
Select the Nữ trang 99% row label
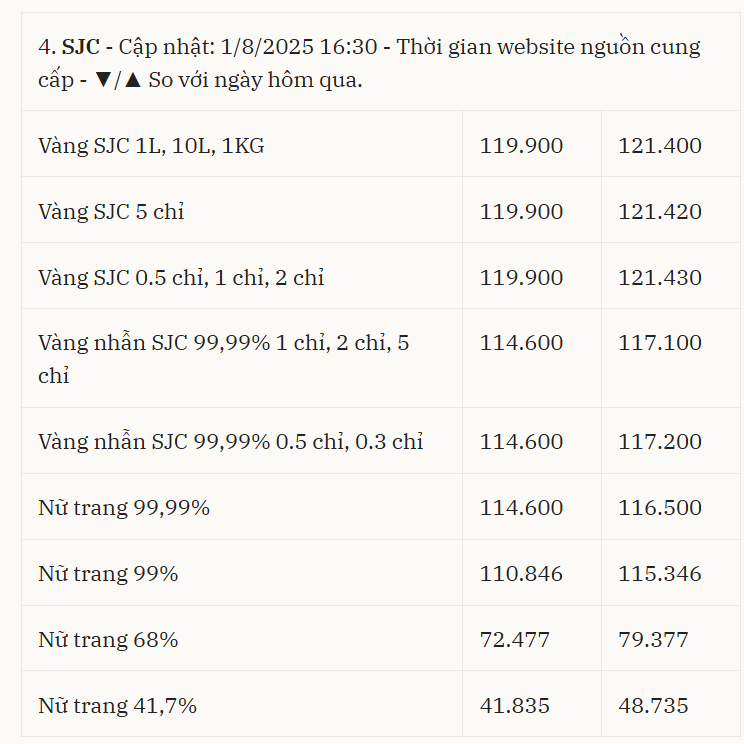click(108, 573)
